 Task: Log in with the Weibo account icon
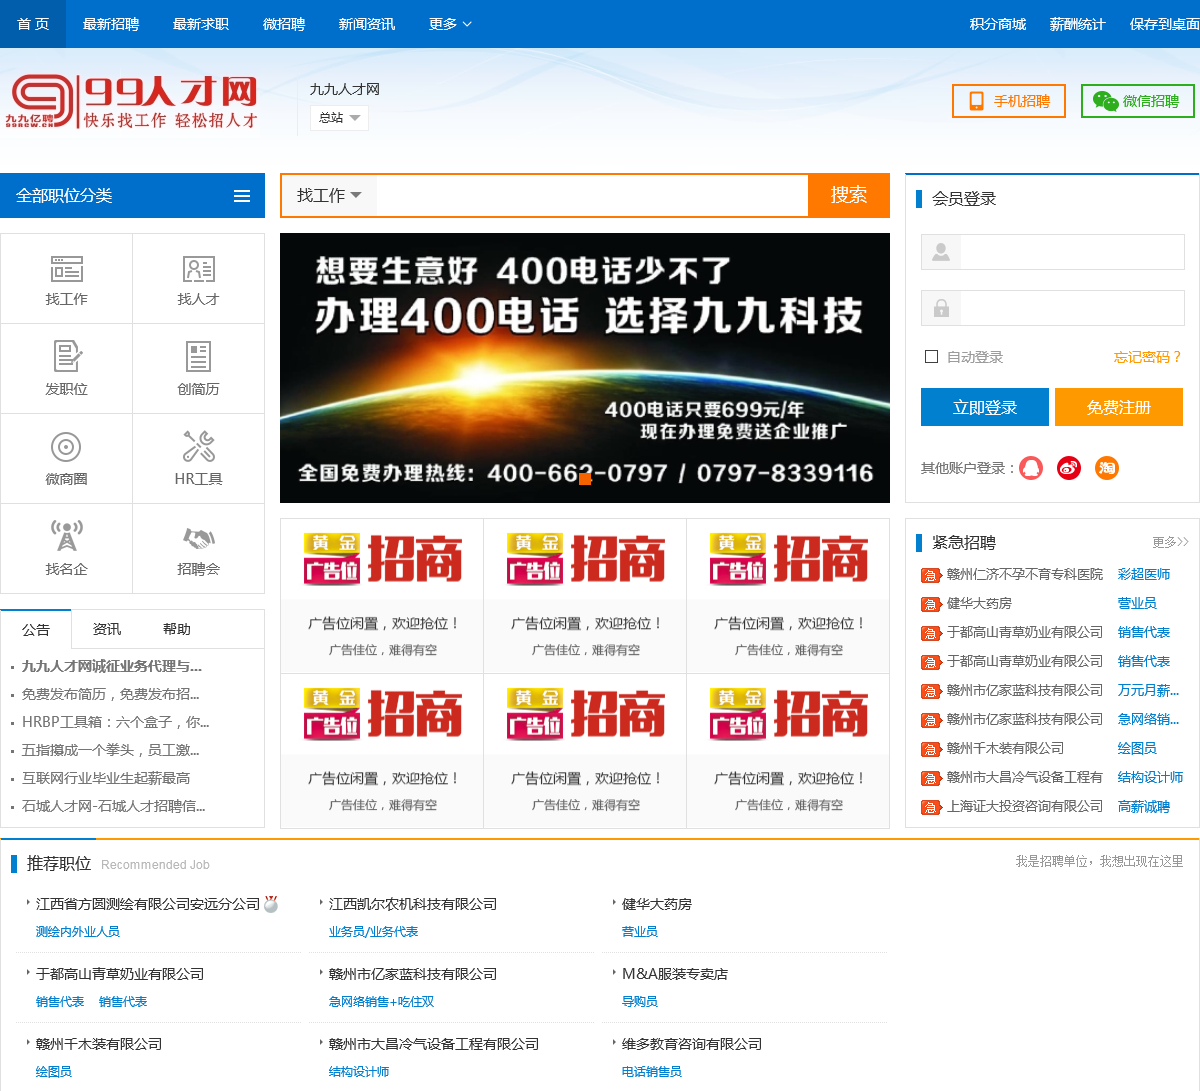click(1069, 468)
